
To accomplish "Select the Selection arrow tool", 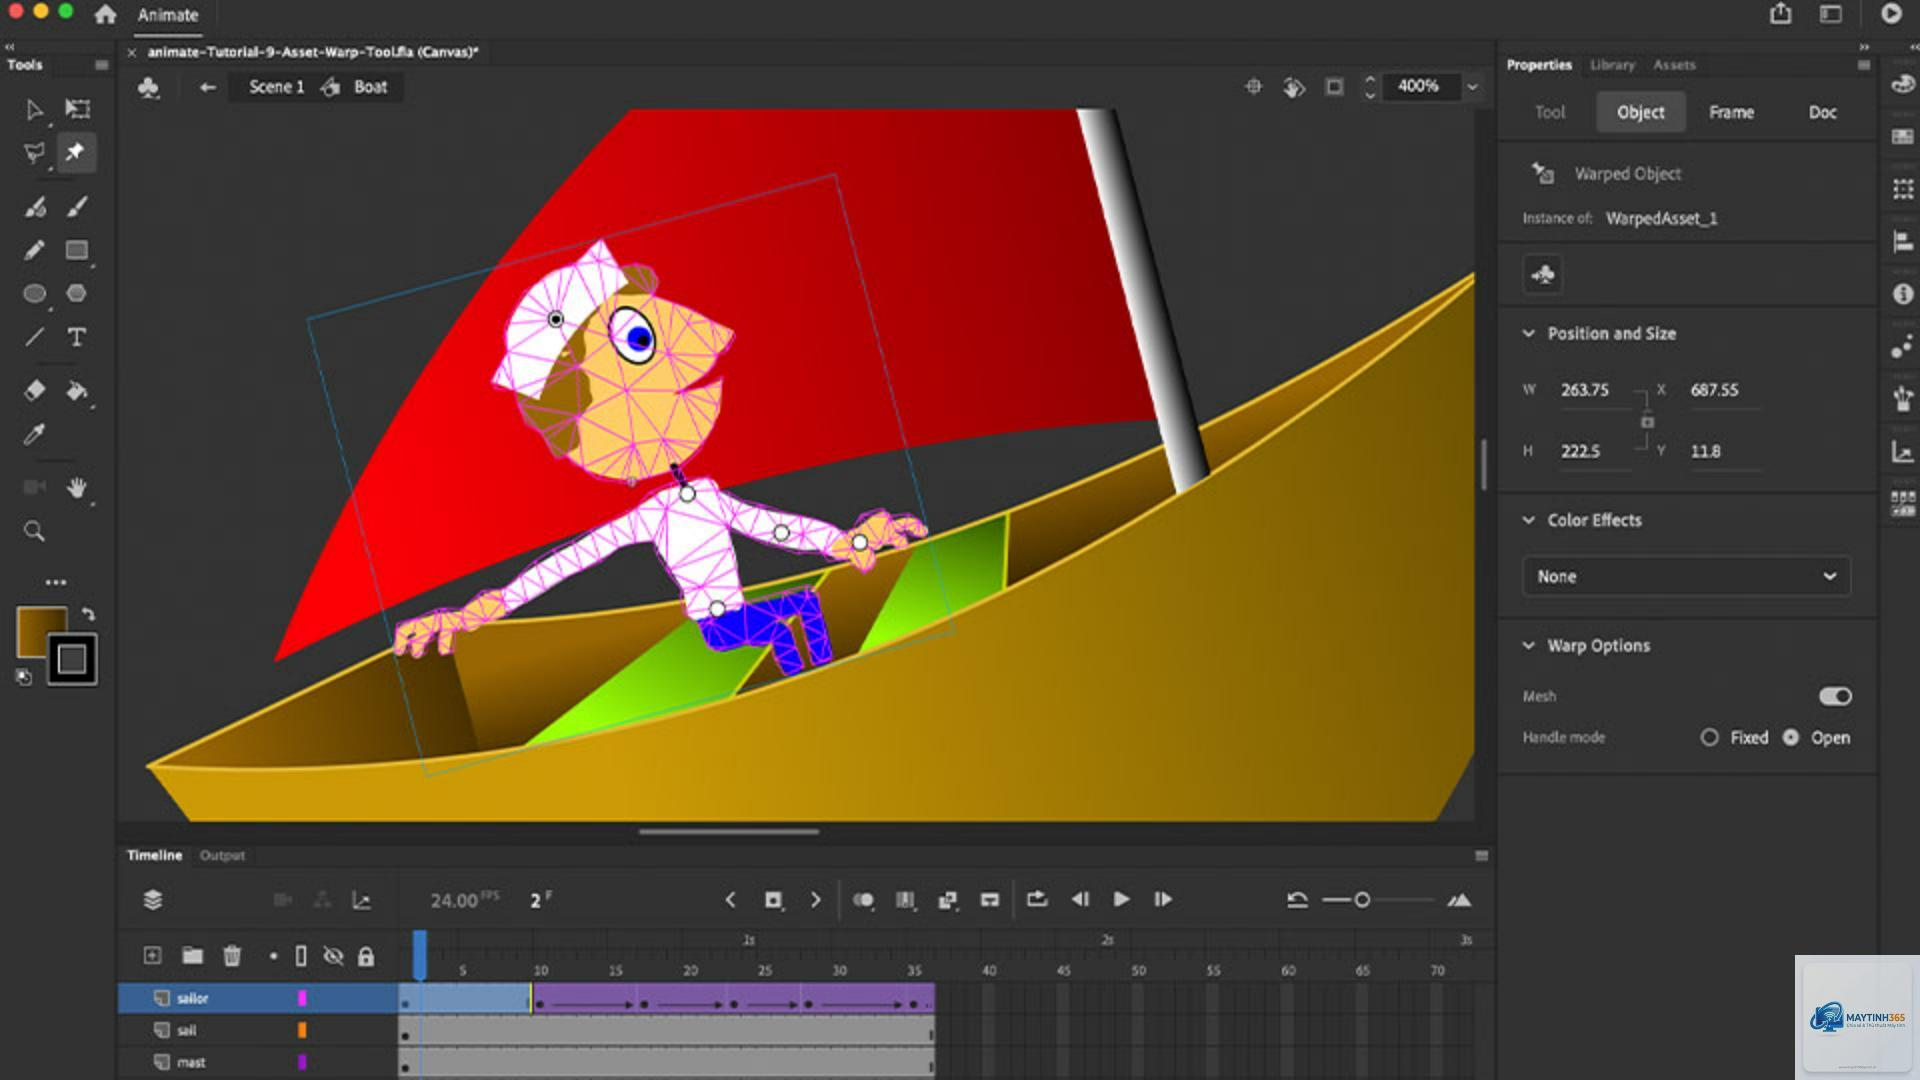I will (x=34, y=109).
